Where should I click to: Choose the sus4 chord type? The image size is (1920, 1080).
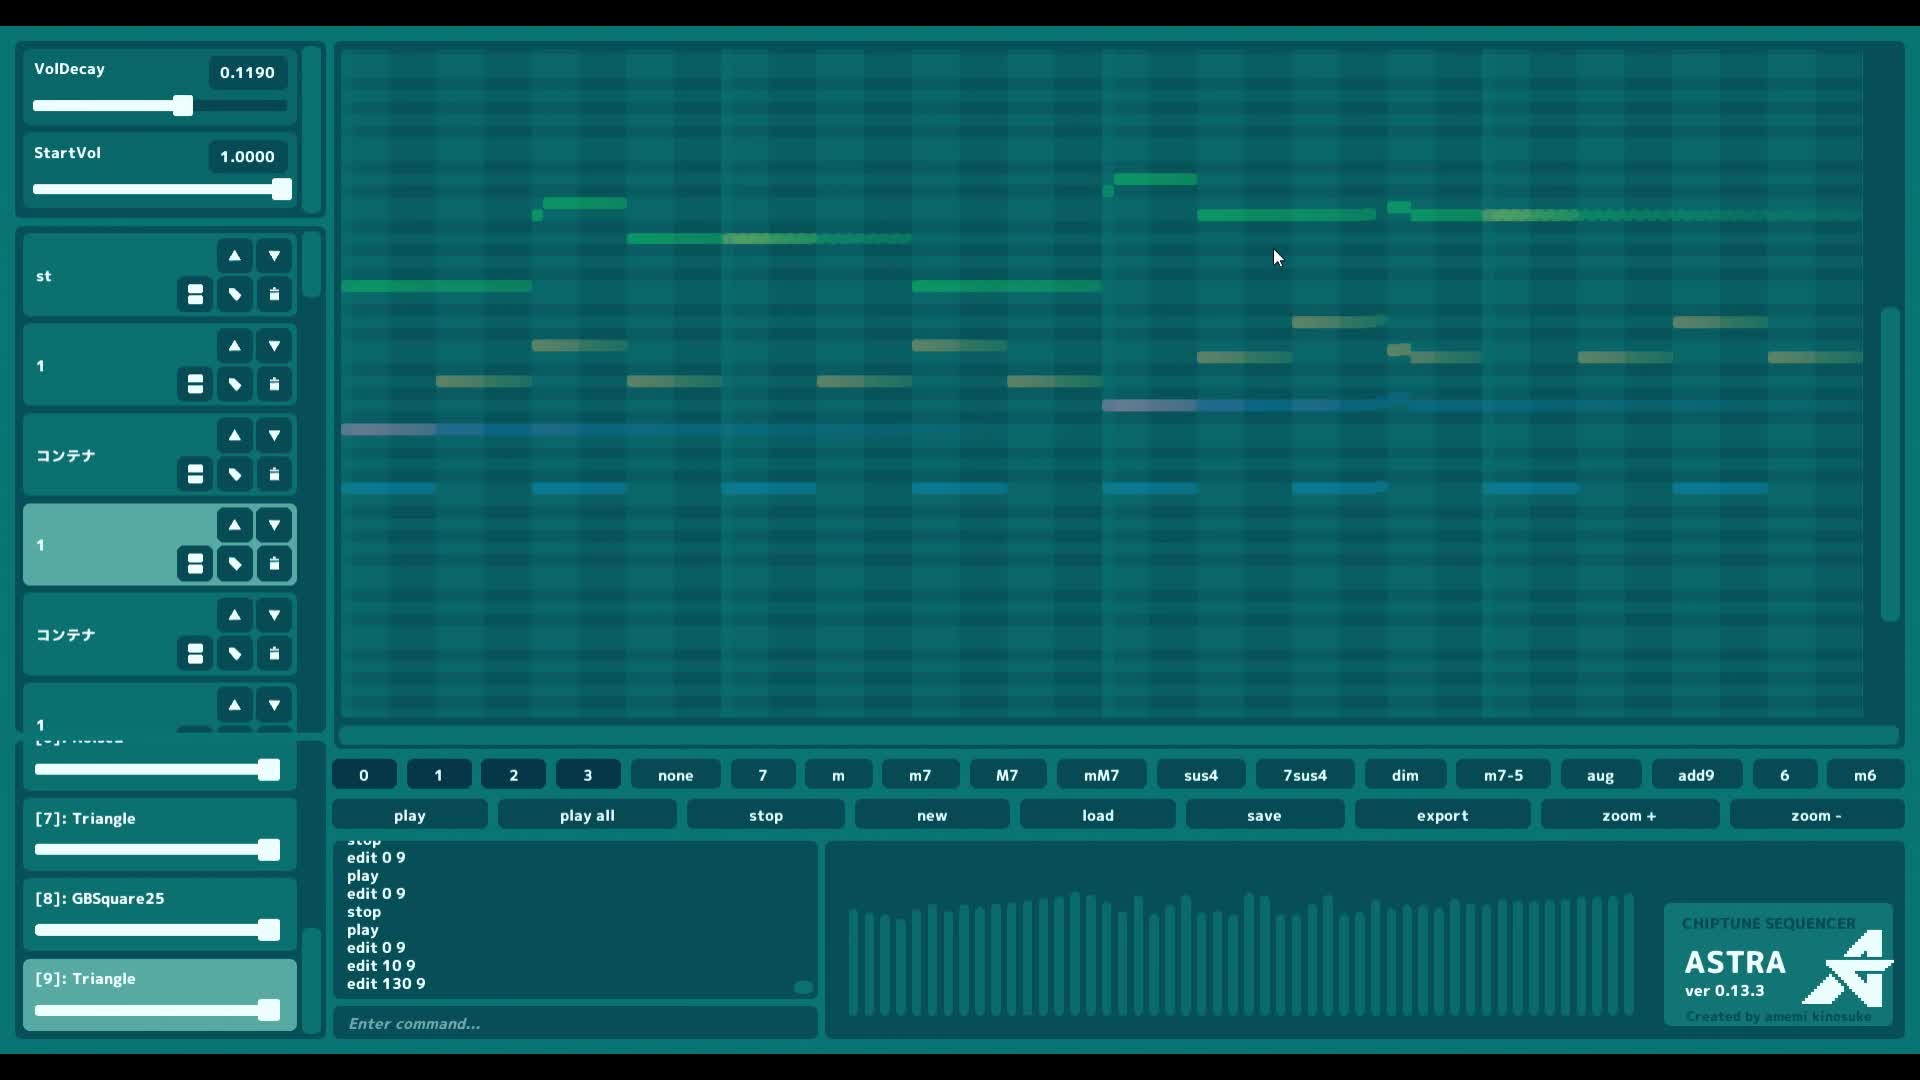[1201, 775]
